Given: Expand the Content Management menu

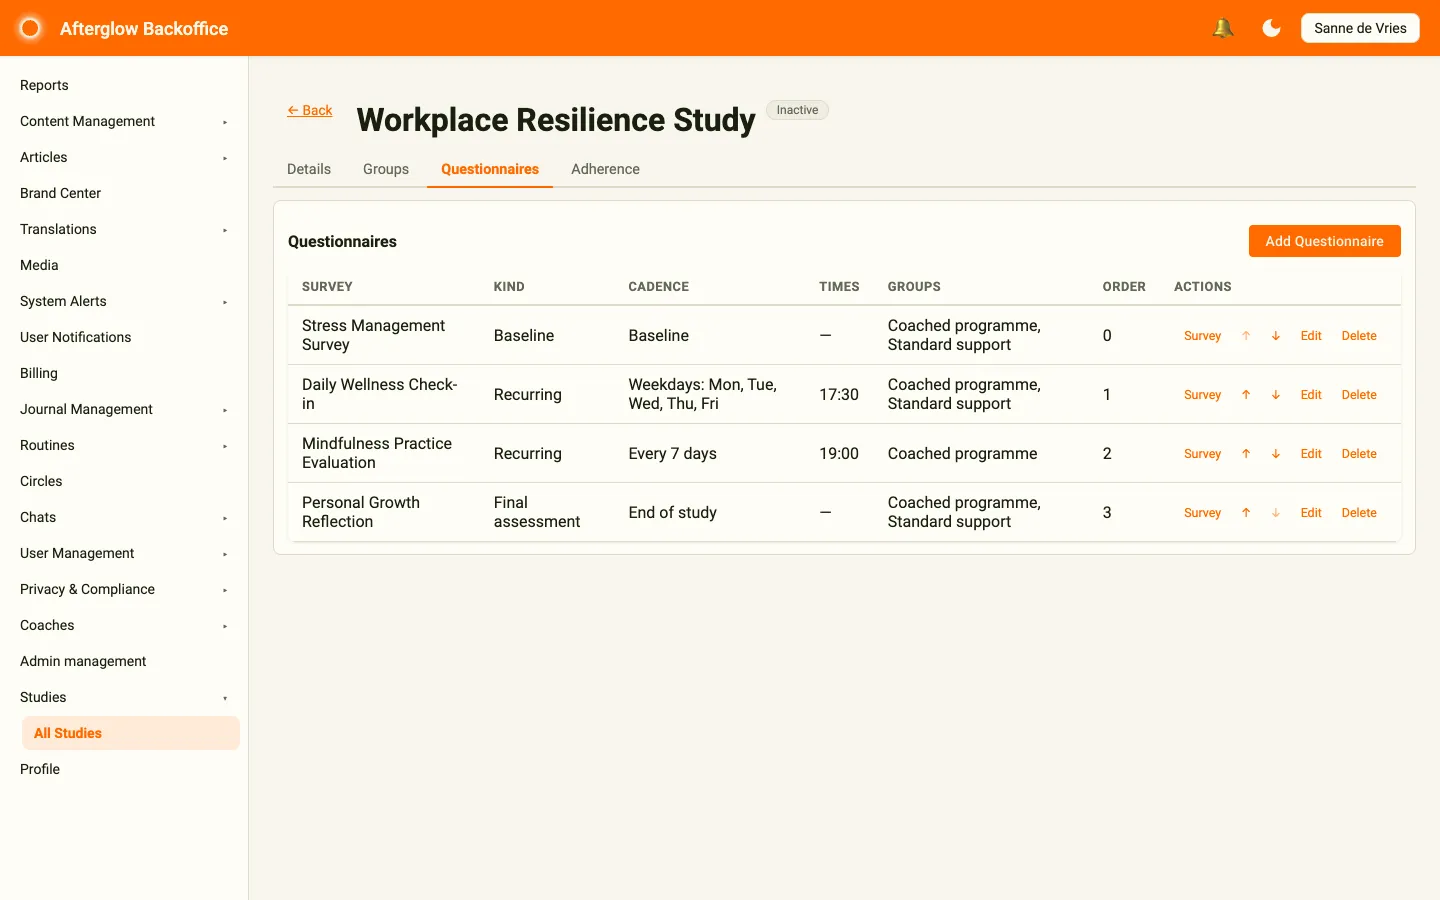Looking at the screenshot, I should point(124,121).
